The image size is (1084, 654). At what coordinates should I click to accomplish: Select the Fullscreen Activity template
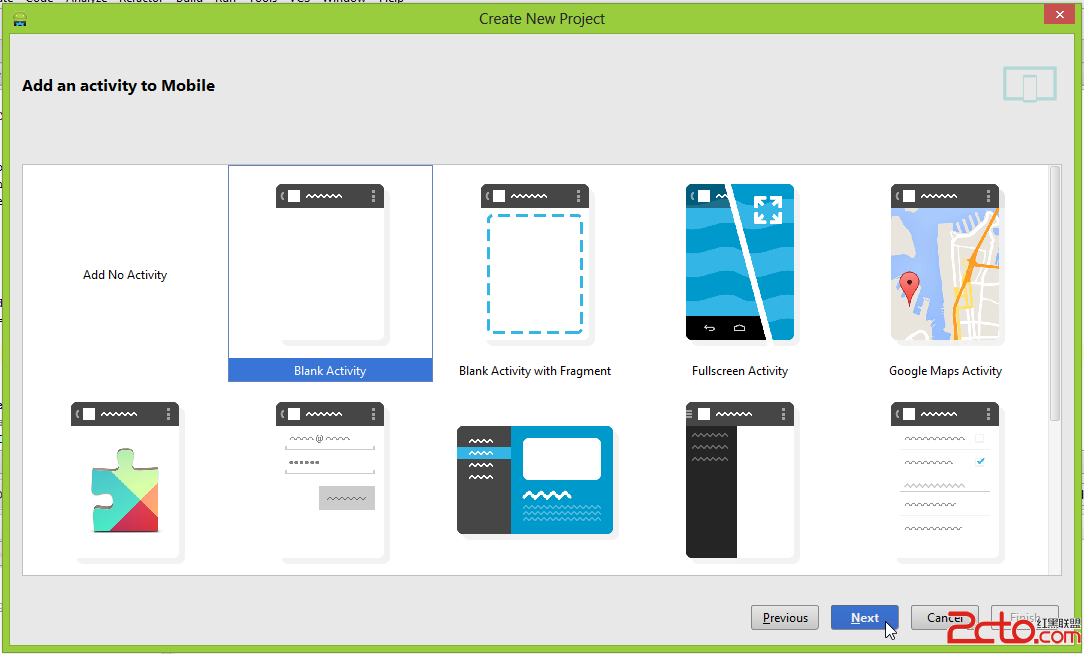click(x=740, y=262)
